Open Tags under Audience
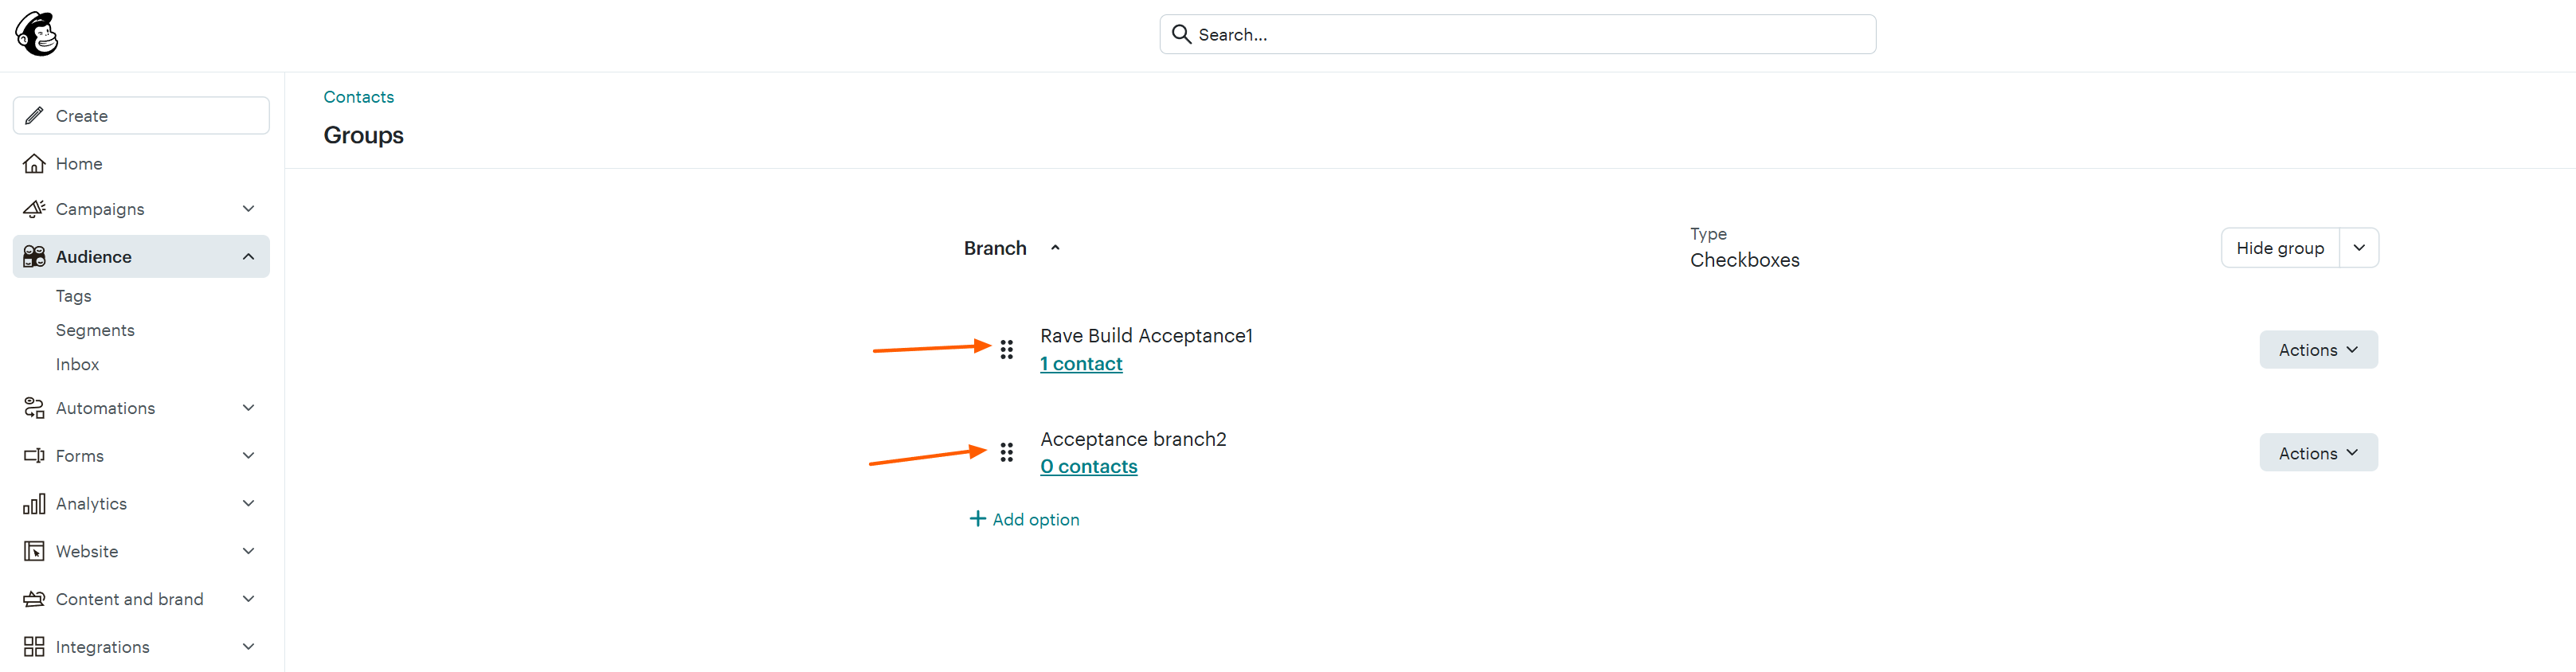This screenshot has height=672, width=2576. [x=73, y=296]
